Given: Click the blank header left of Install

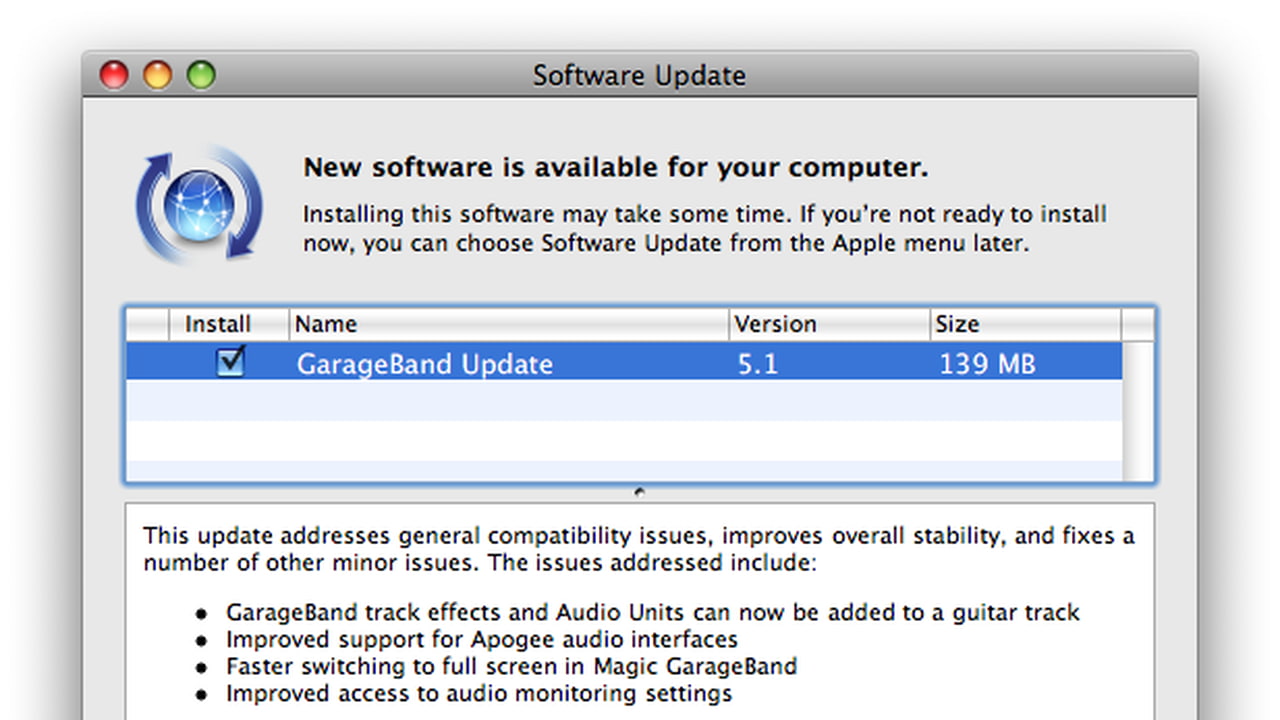Looking at the screenshot, I should click(x=148, y=324).
